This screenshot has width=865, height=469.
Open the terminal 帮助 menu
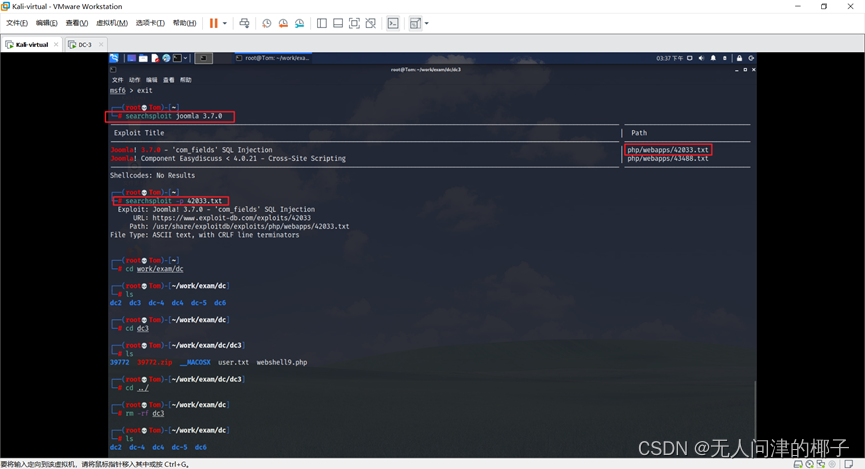pos(186,80)
